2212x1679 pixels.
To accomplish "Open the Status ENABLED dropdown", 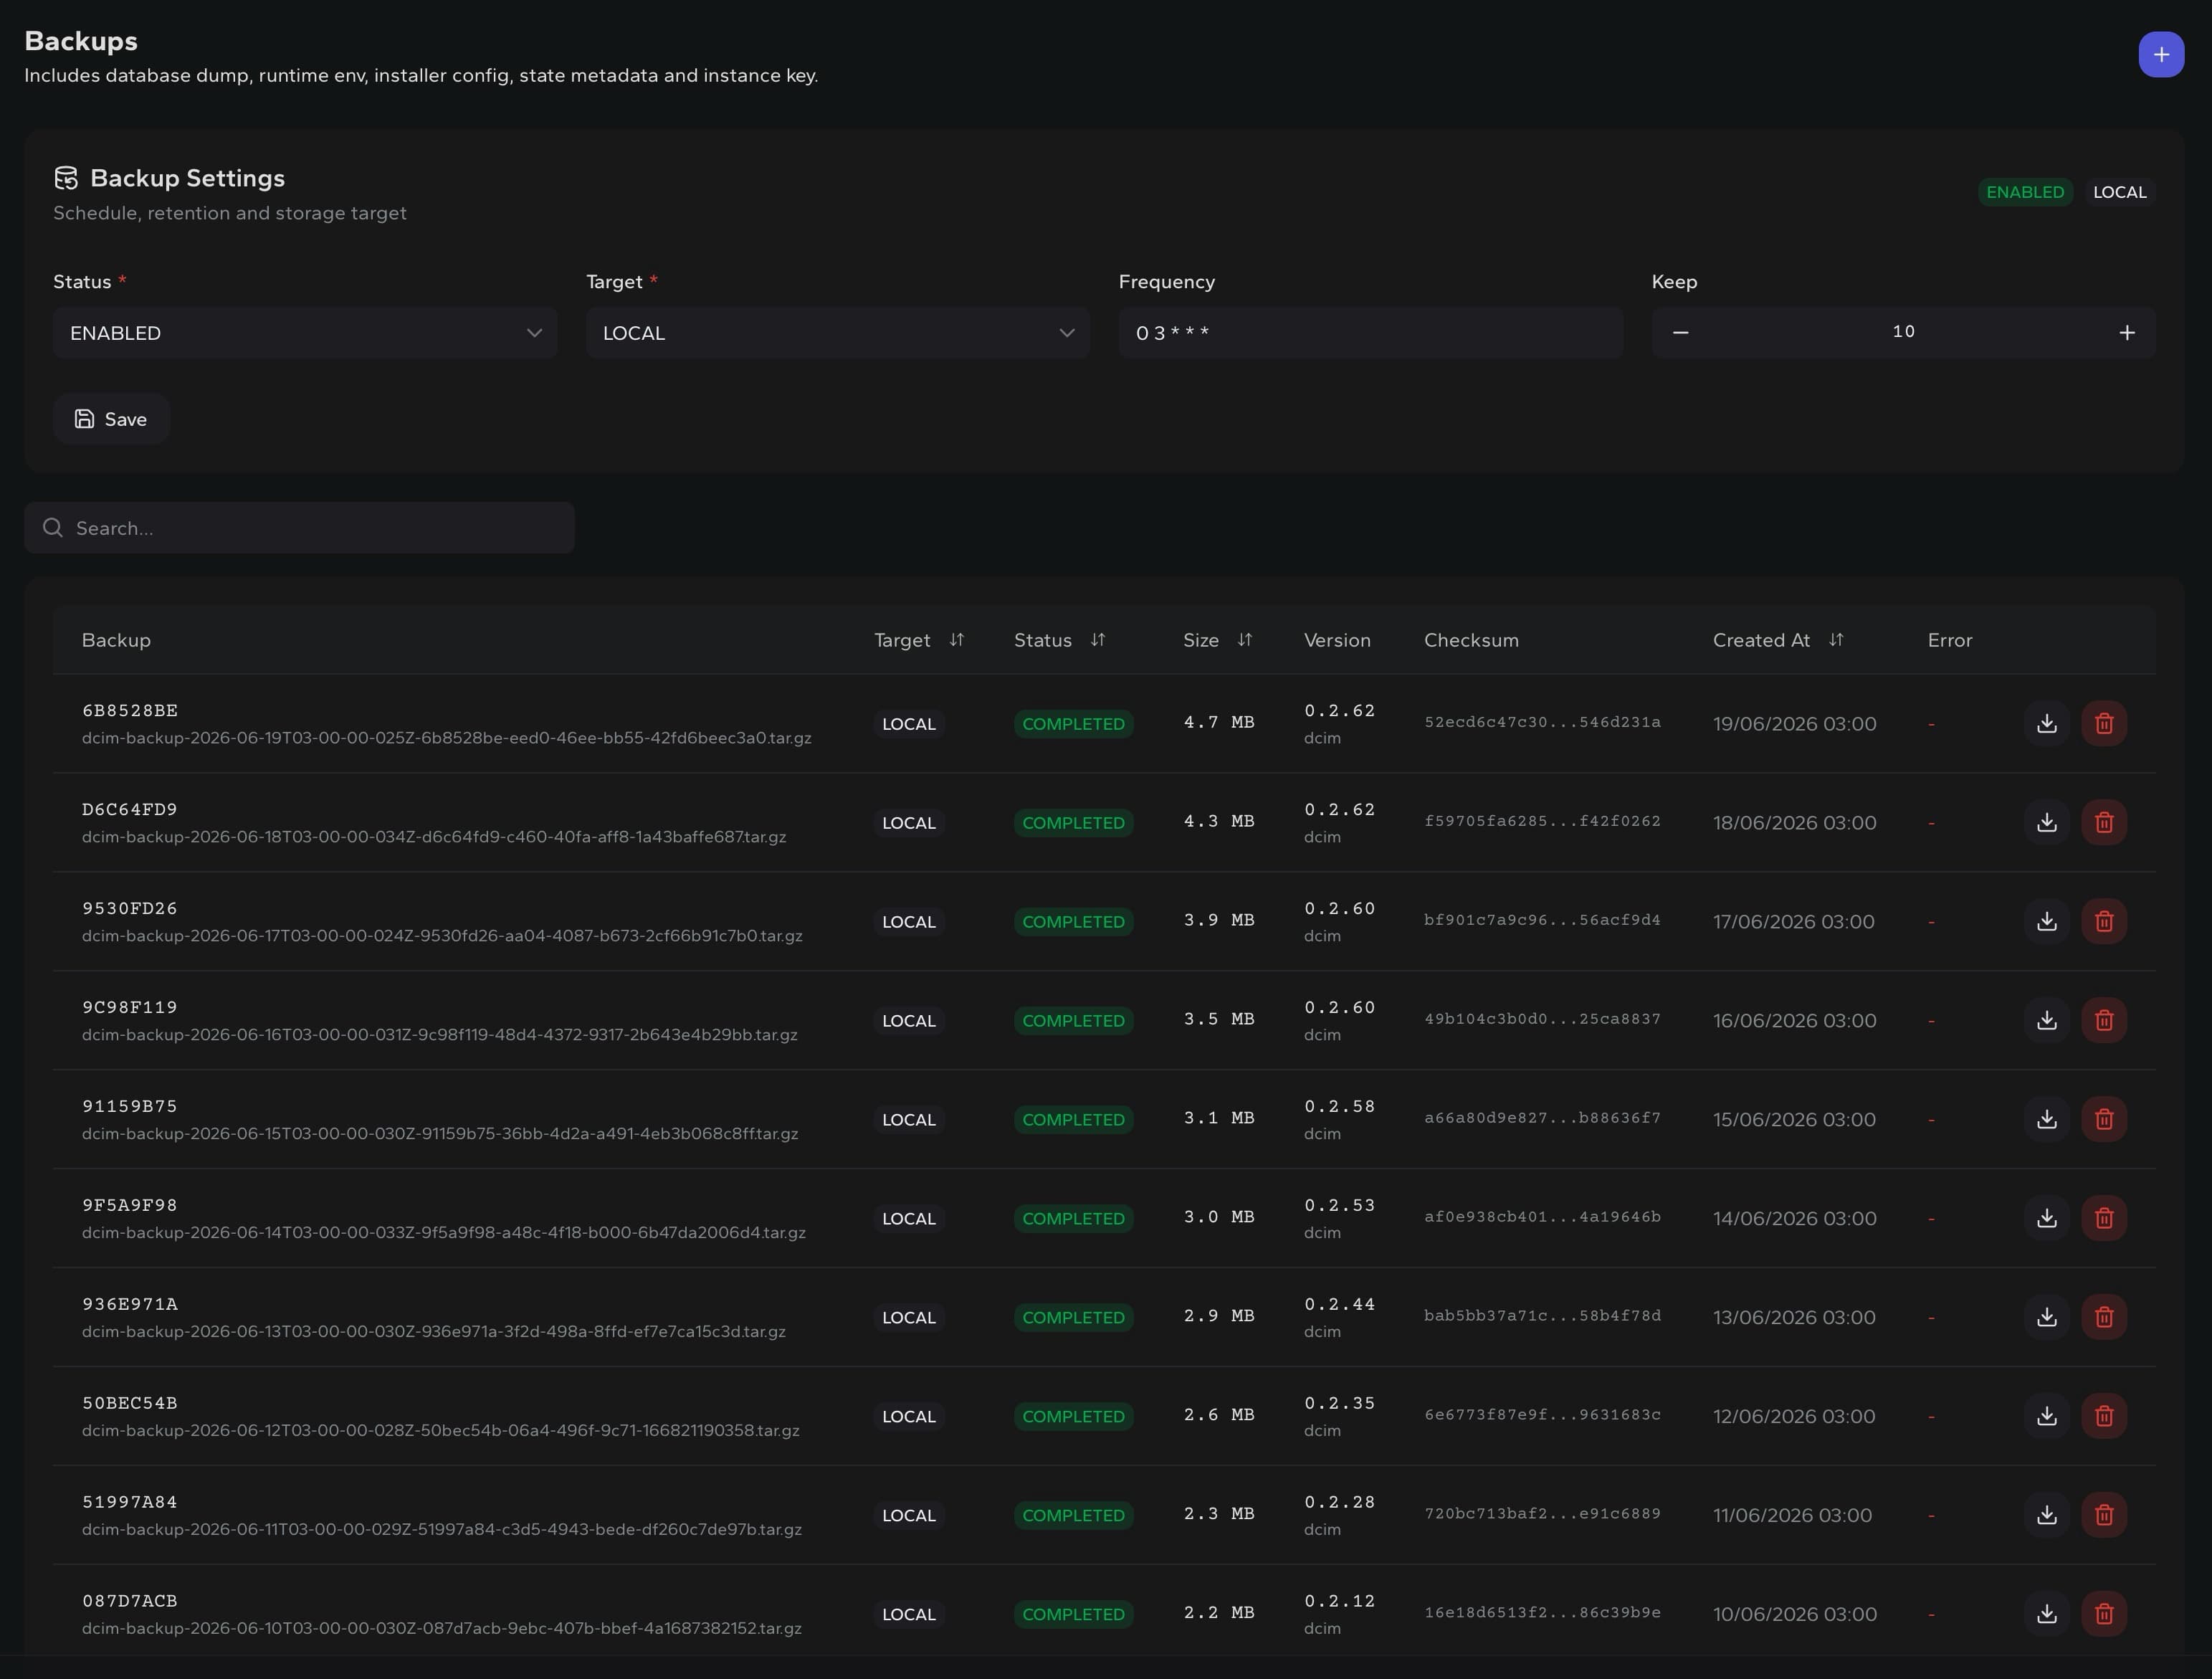I will (x=305, y=333).
